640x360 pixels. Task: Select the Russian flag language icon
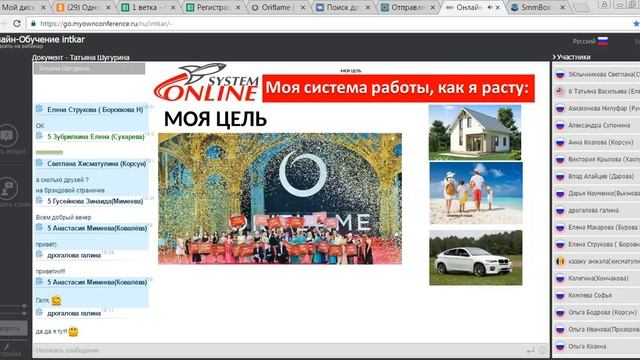click(603, 41)
